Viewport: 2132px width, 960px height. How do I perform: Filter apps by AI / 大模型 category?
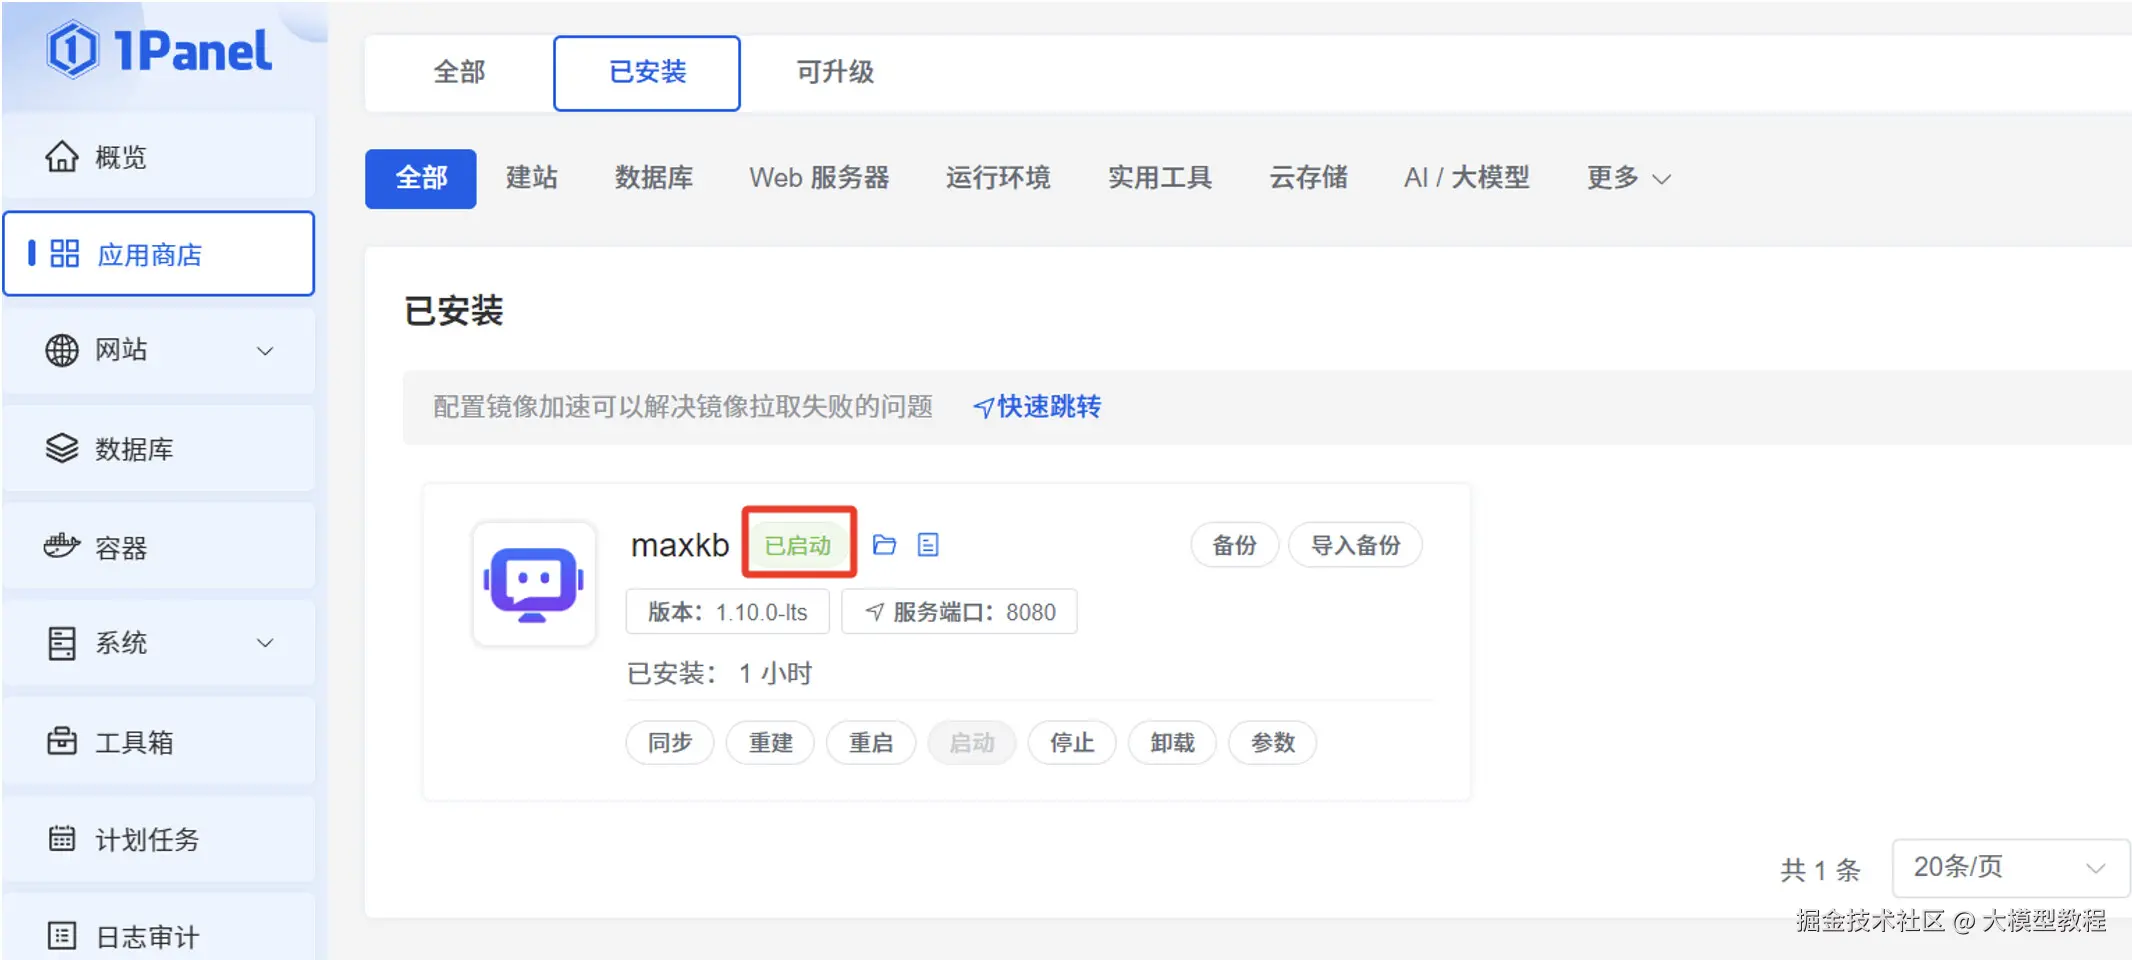coord(1467,178)
